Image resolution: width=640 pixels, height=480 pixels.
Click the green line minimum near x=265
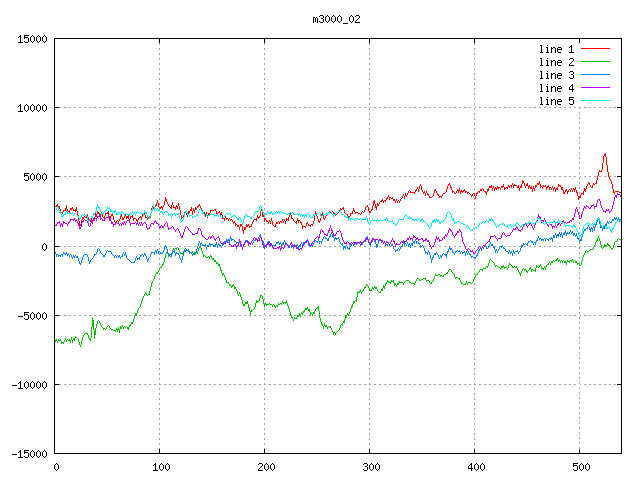coord(335,333)
